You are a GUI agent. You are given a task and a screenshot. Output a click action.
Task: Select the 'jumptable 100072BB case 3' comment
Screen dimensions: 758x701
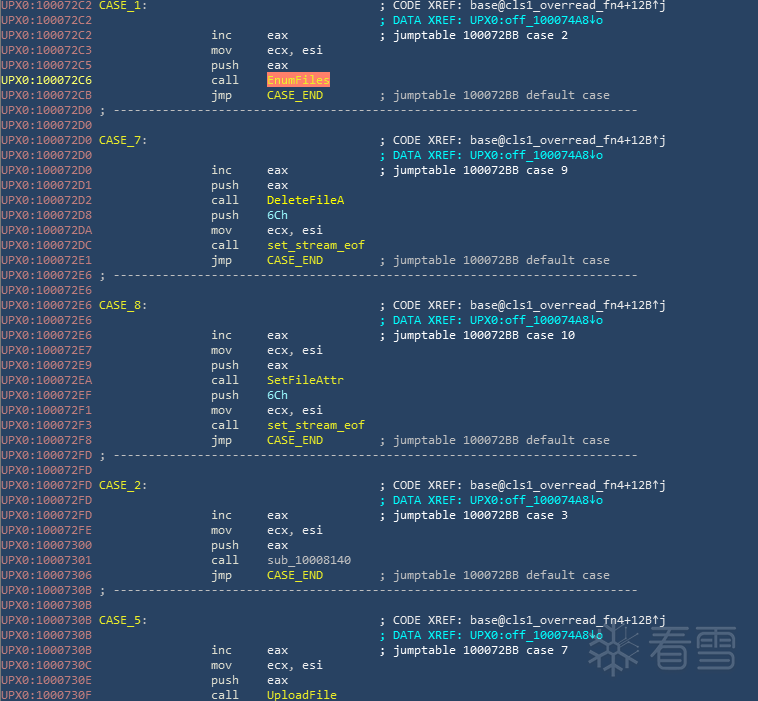coord(481,515)
